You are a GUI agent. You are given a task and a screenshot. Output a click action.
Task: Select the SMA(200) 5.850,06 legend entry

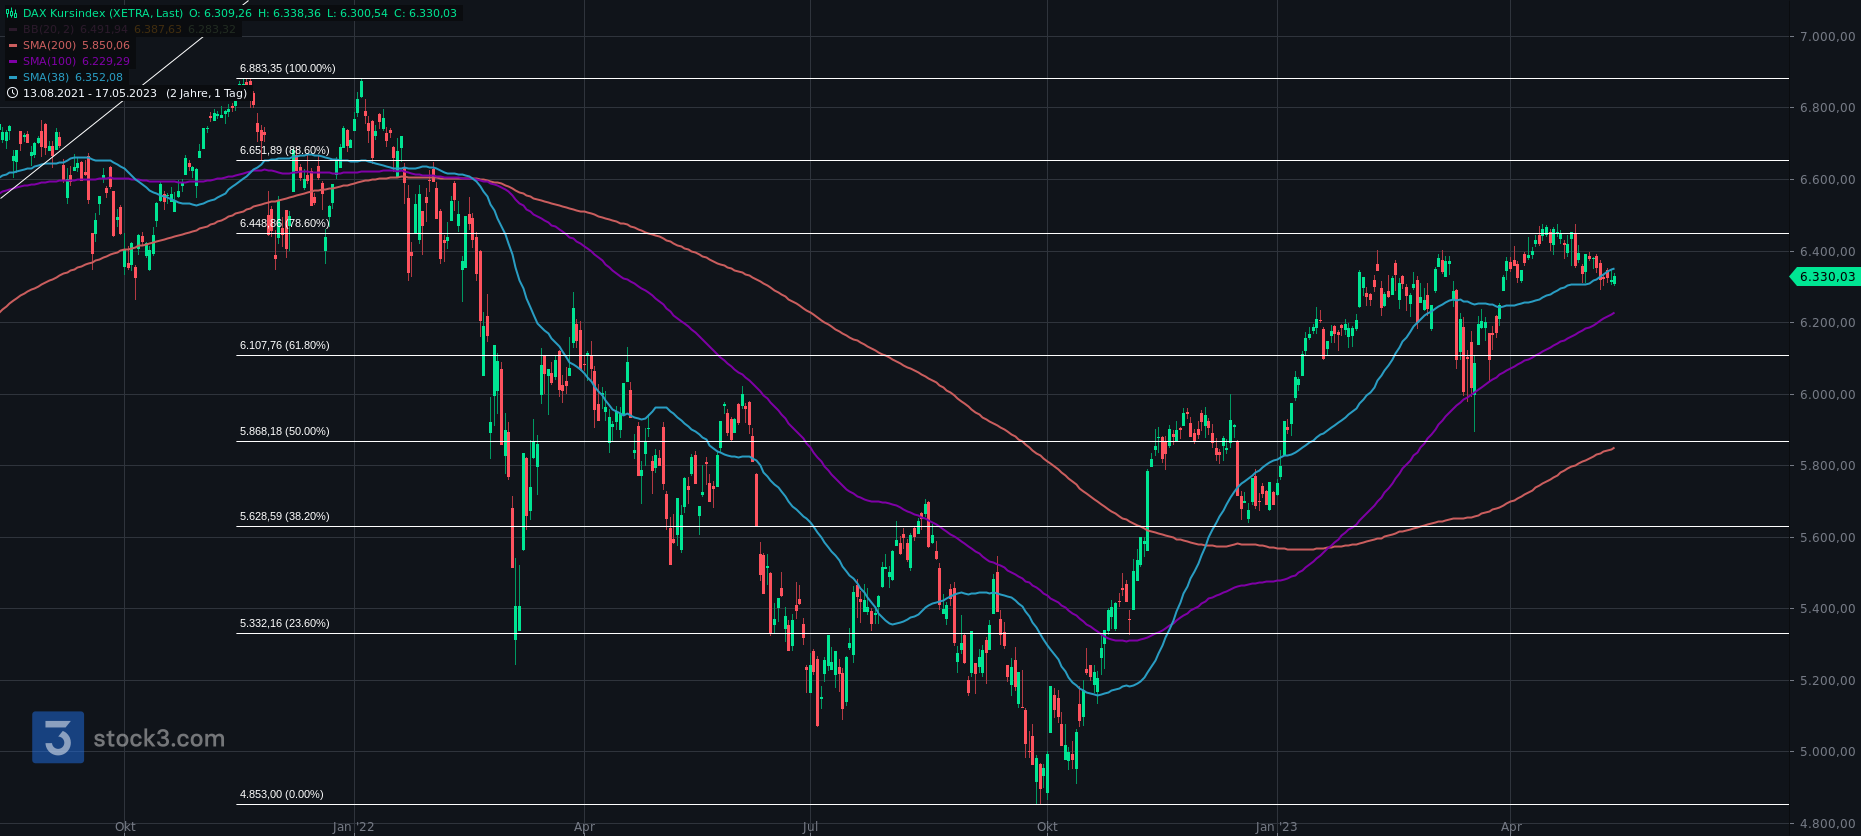(76, 45)
